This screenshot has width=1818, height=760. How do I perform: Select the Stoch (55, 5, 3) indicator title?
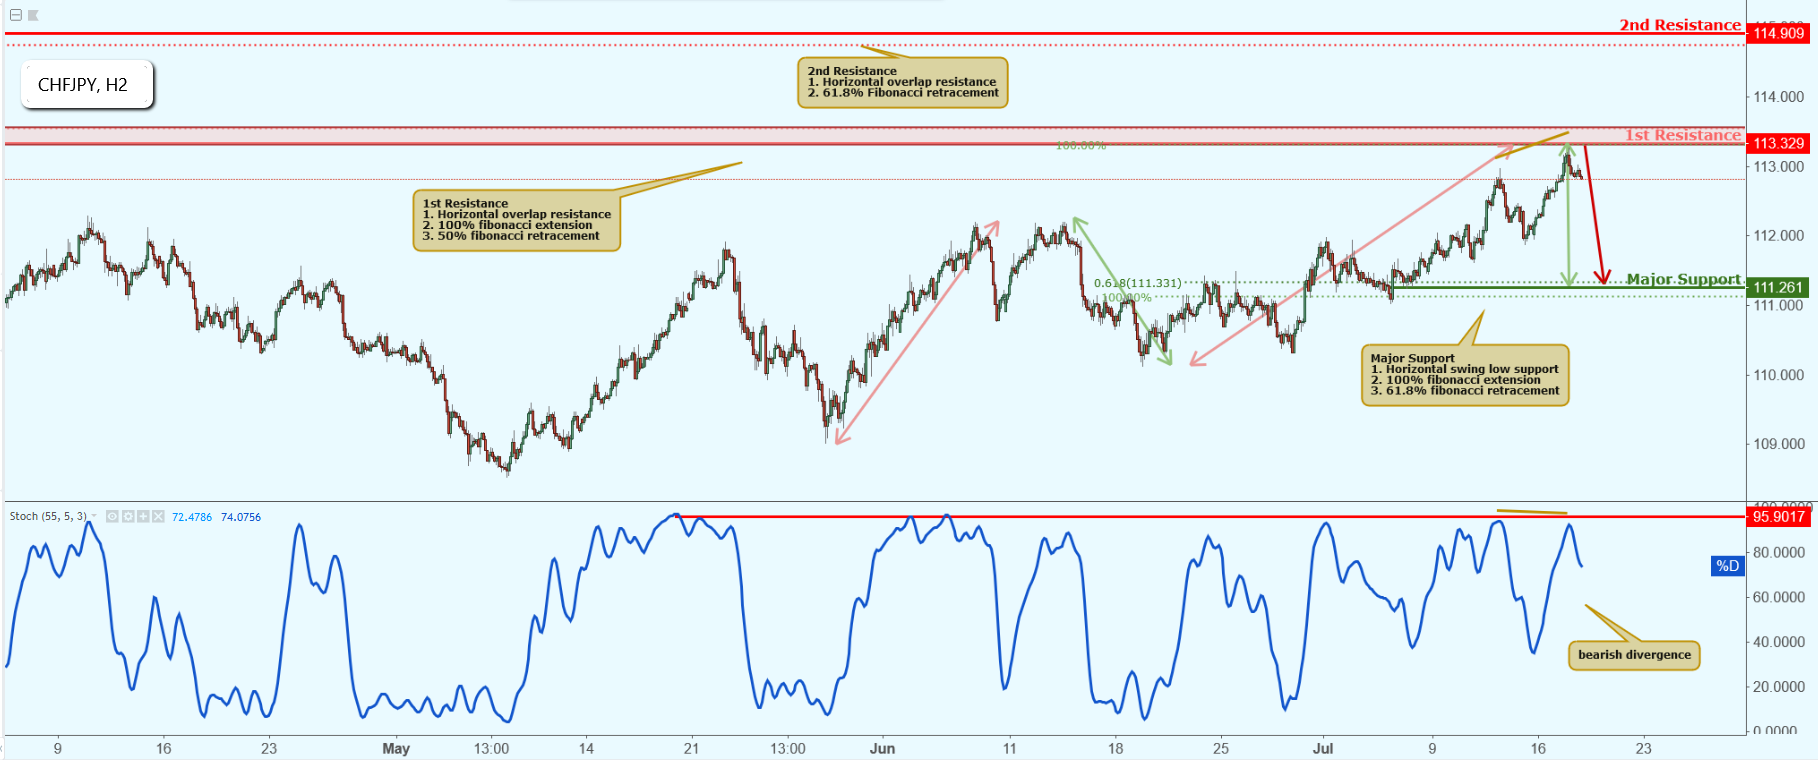[x=48, y=517]
